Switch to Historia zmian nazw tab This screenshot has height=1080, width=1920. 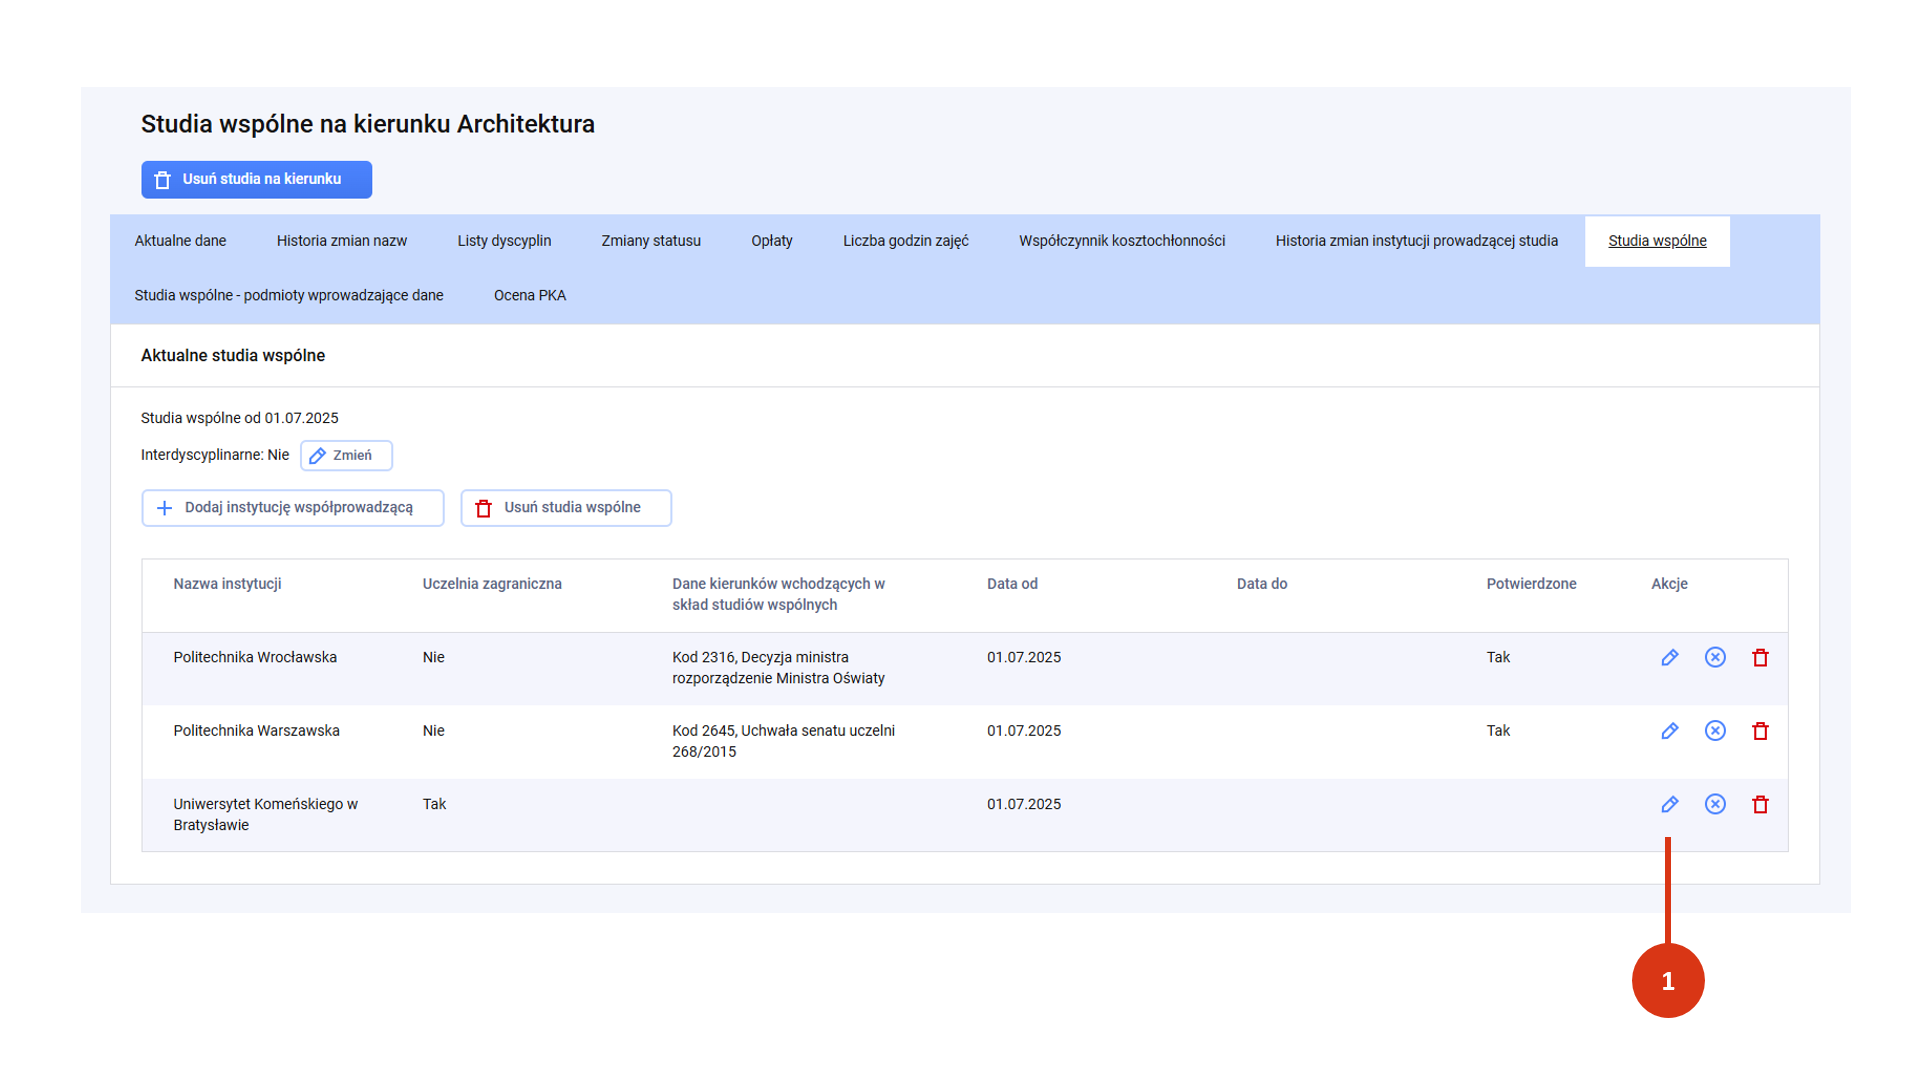click(342, 241)
